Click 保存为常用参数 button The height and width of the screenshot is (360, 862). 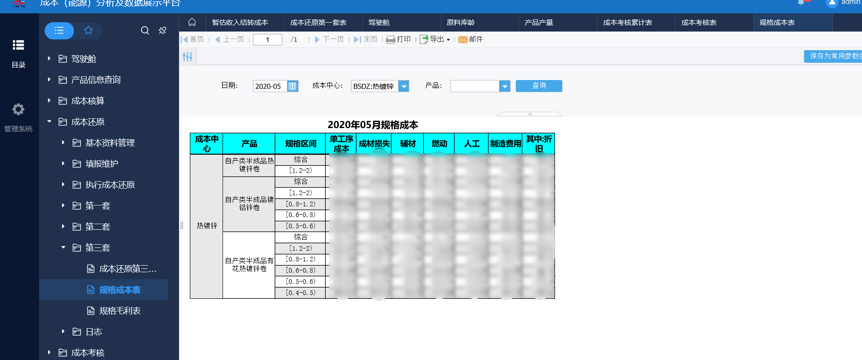tap(833, 57)
